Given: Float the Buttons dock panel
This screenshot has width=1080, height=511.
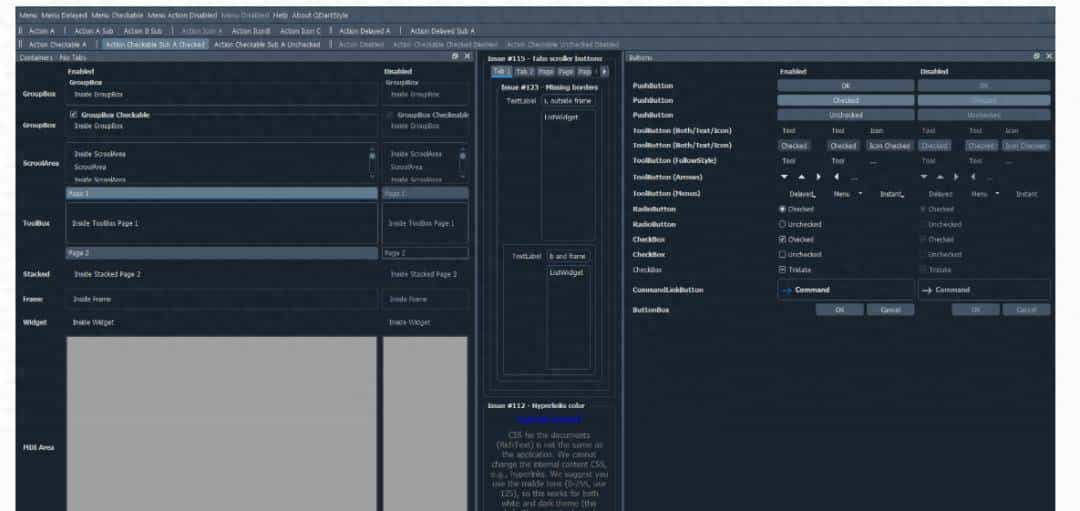Looking at the screenshot, I should coord(1037,57).
